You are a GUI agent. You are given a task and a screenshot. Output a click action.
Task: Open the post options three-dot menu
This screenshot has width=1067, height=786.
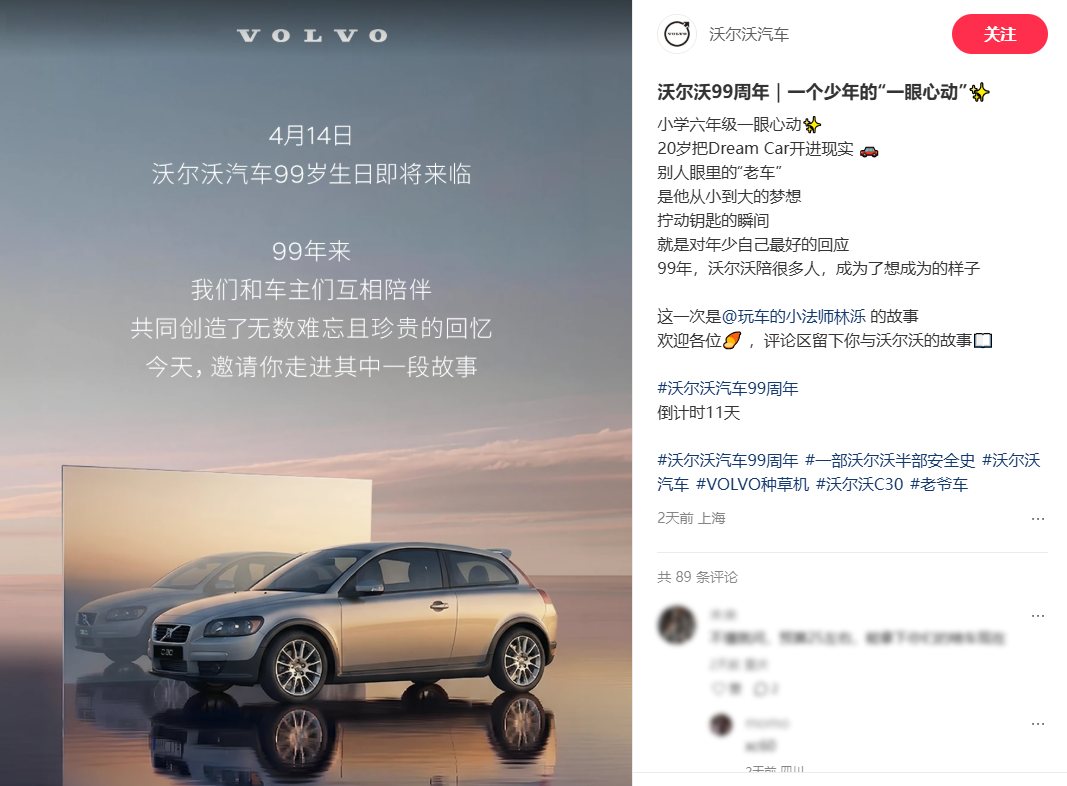click(1037, 519)
